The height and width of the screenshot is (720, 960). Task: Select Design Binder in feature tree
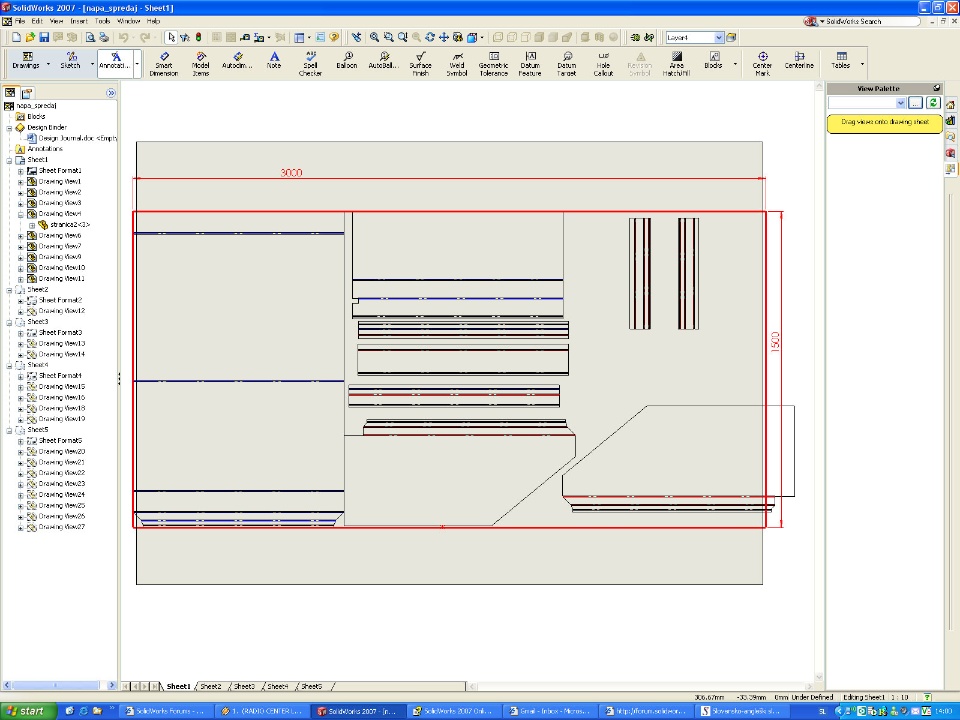tap(45, 128)
